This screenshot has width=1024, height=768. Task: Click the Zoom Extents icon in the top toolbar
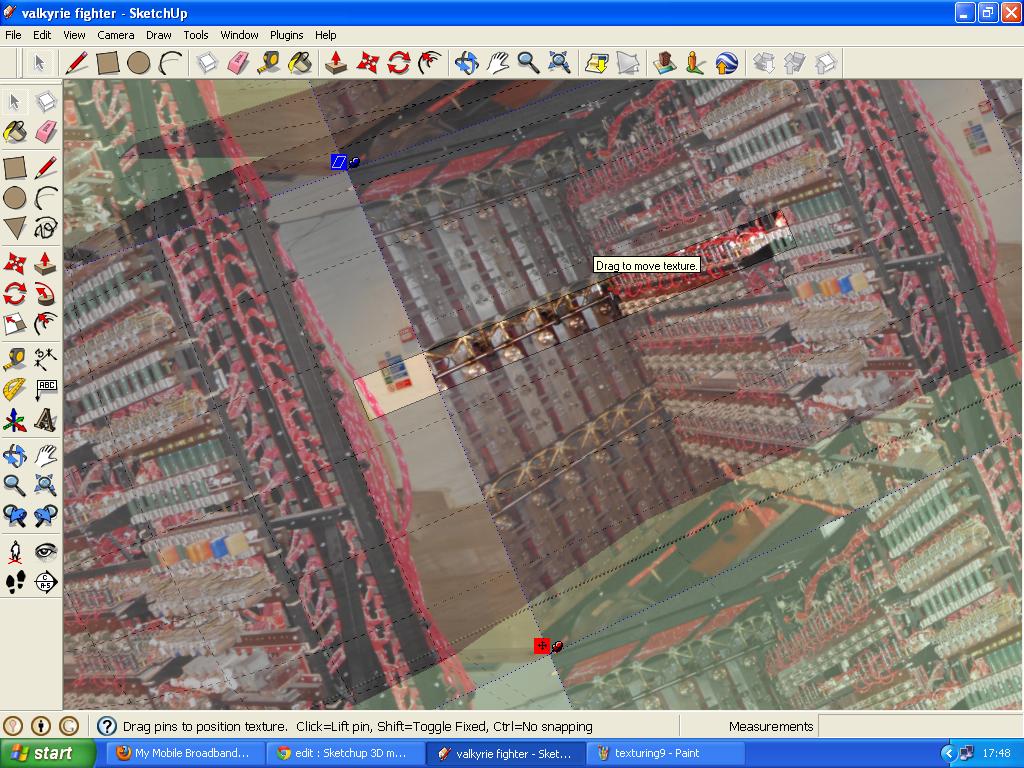559,63
